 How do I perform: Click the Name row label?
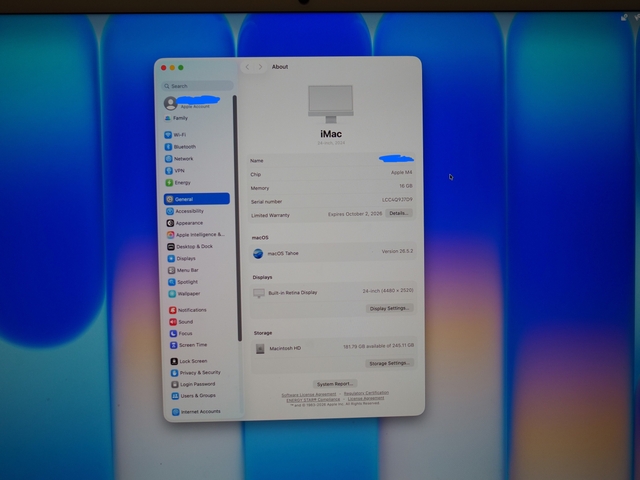pos(257,161)
